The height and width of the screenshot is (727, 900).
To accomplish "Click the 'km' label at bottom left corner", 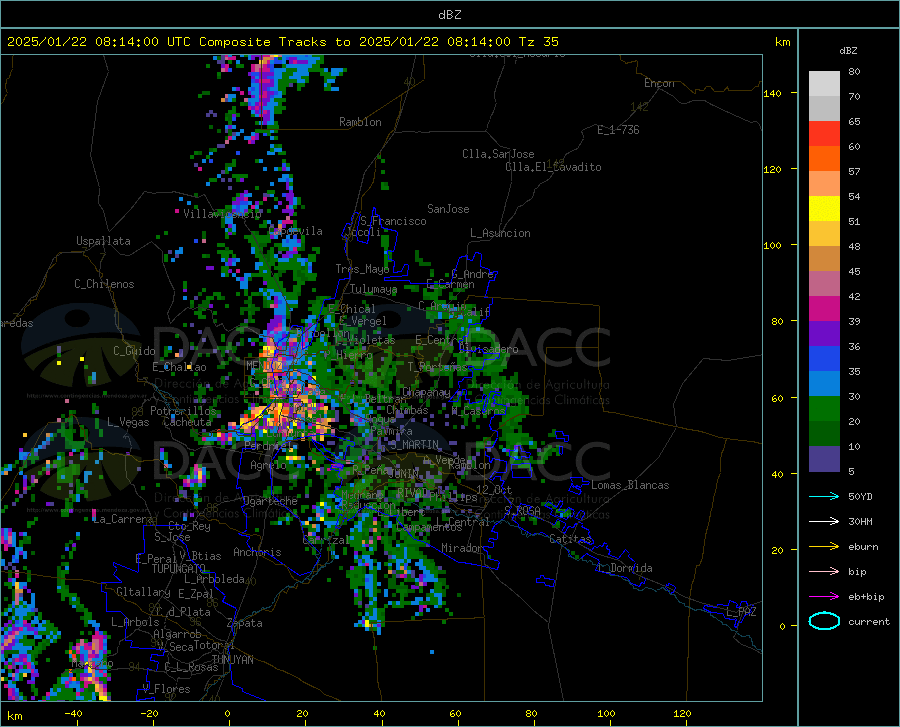I will (x=14, y=716).
